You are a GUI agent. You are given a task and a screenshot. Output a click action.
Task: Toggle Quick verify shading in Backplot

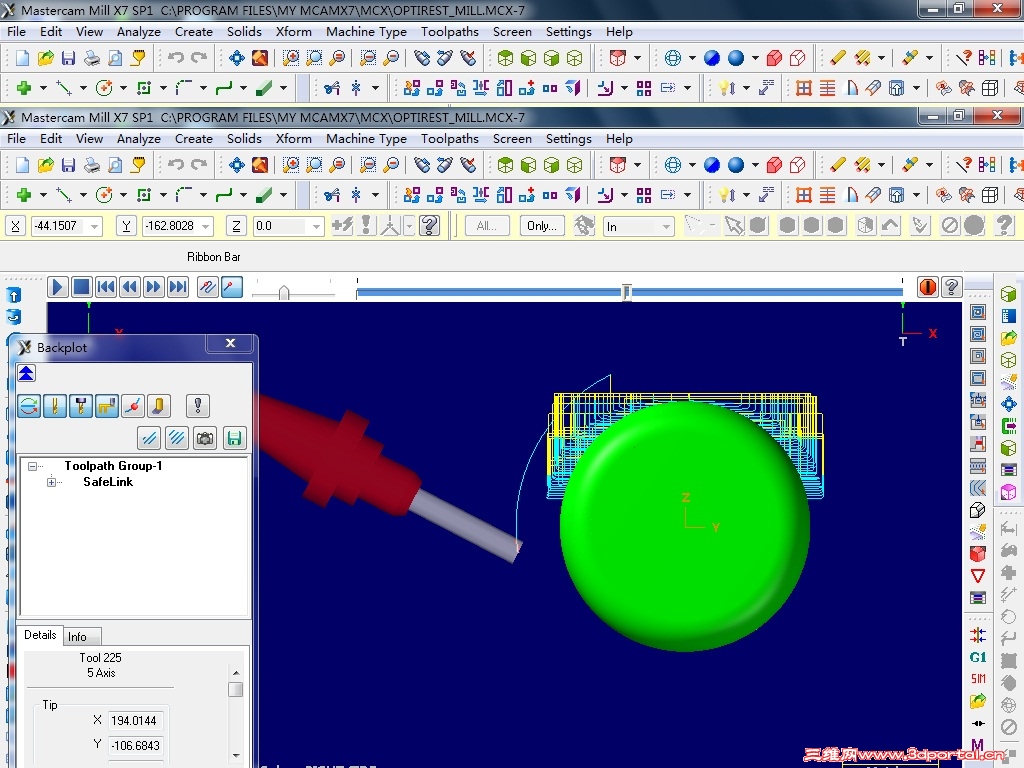159,406
